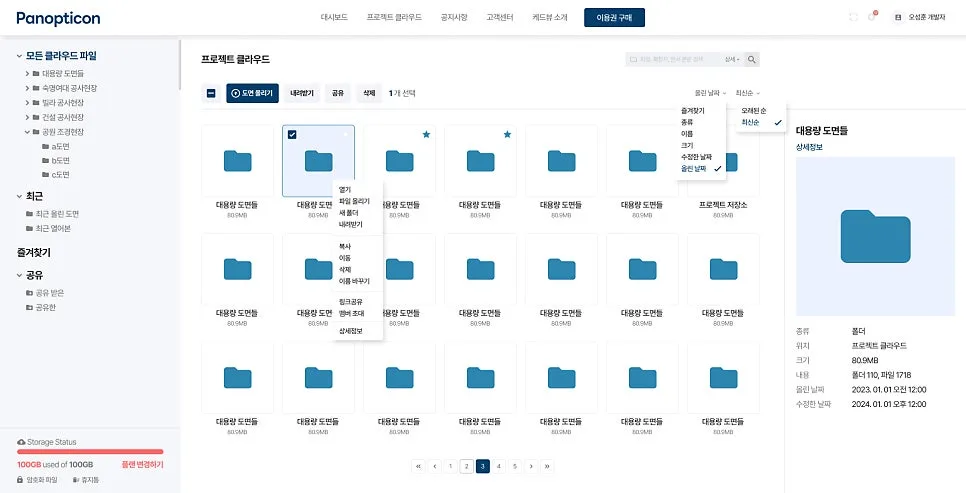
Task: Click the refresh icon in header
Action: click(853, 17)
